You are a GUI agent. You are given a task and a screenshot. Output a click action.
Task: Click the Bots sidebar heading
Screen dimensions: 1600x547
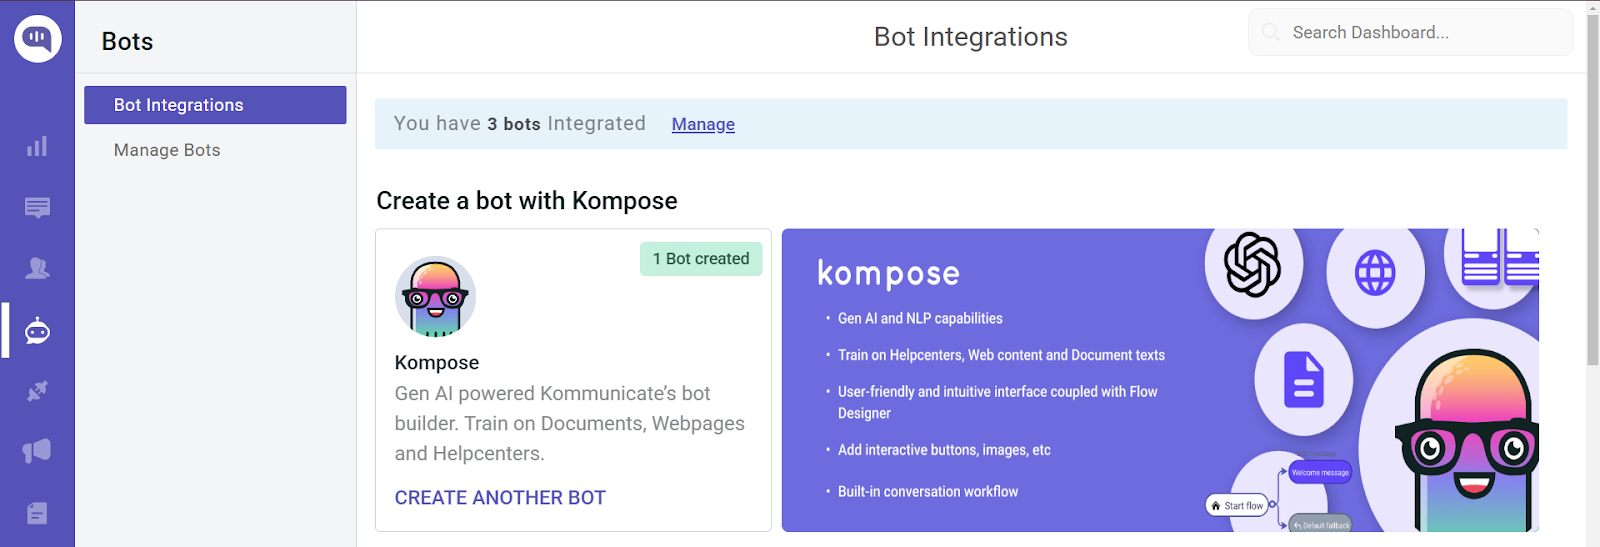pos(128,42)
